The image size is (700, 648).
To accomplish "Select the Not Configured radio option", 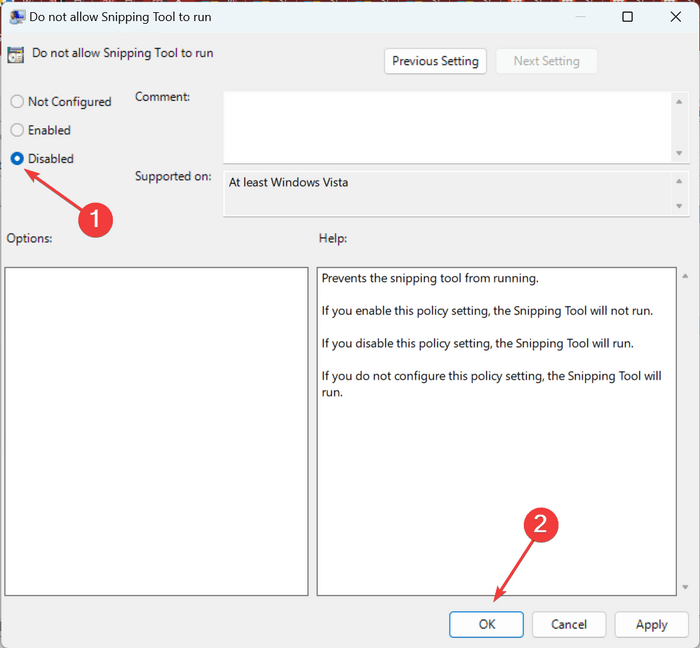I will [17, 102].
